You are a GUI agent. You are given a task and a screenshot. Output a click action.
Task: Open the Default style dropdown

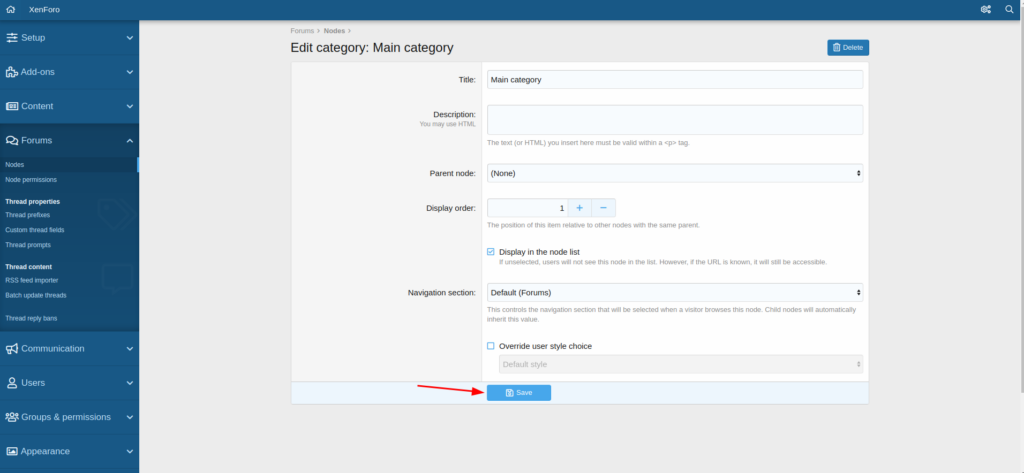click(680, 364)
